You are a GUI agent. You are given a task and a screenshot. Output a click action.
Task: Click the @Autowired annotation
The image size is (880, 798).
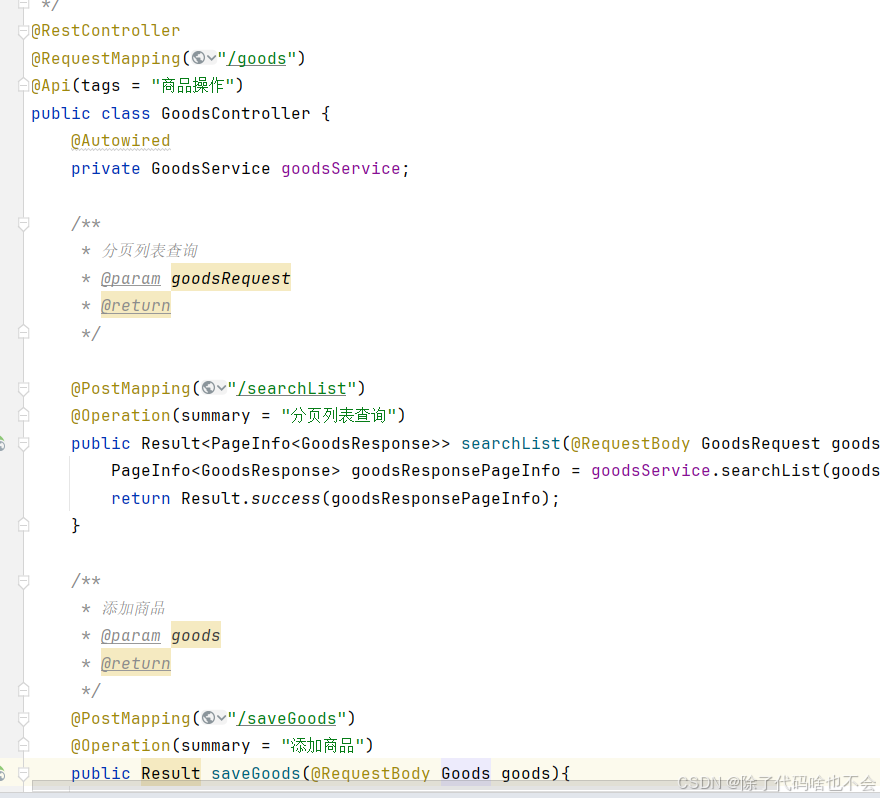tap(120, 140)
